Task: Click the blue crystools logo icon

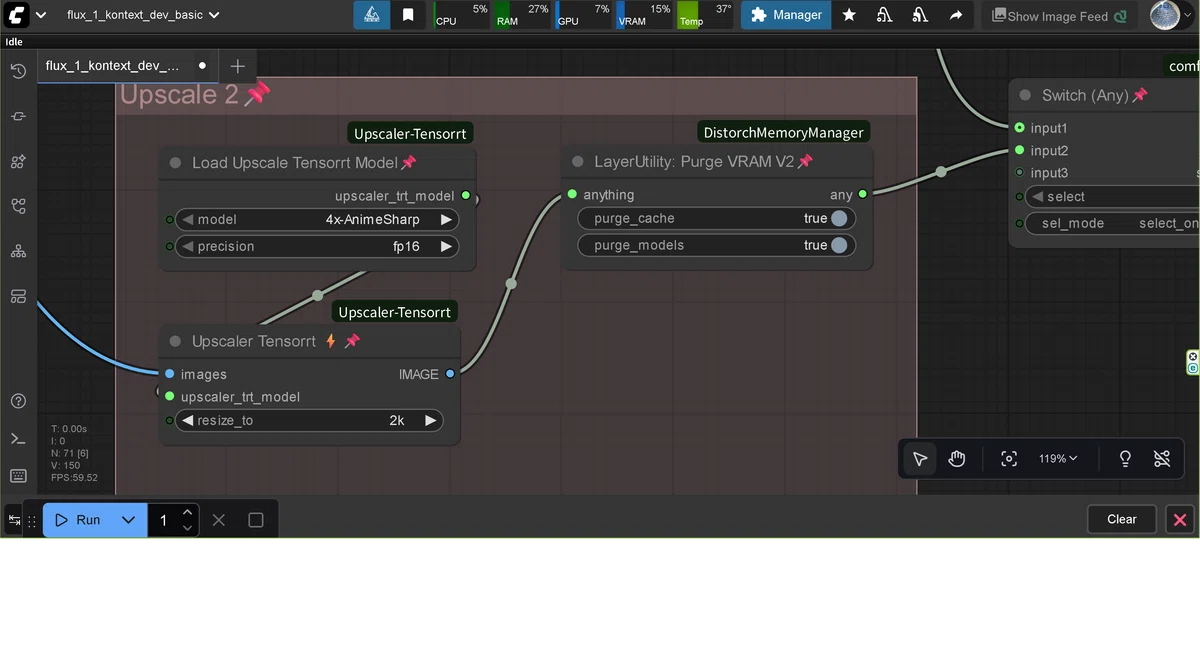Action: (x=371, y=15)
